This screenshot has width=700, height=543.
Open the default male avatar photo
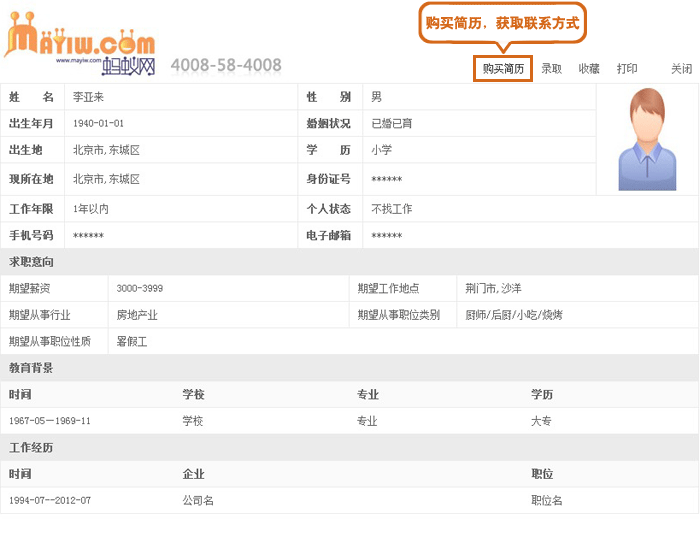click(647, 139)
